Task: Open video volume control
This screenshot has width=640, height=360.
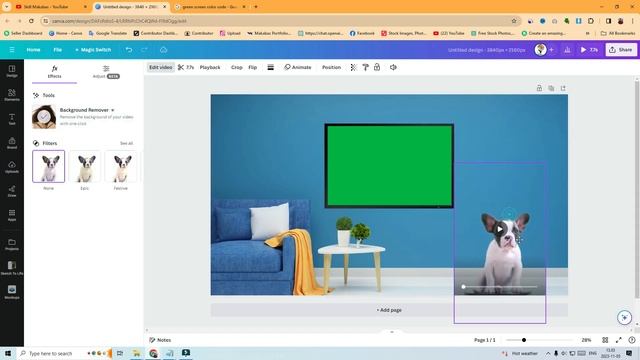Action: (393, 67)
